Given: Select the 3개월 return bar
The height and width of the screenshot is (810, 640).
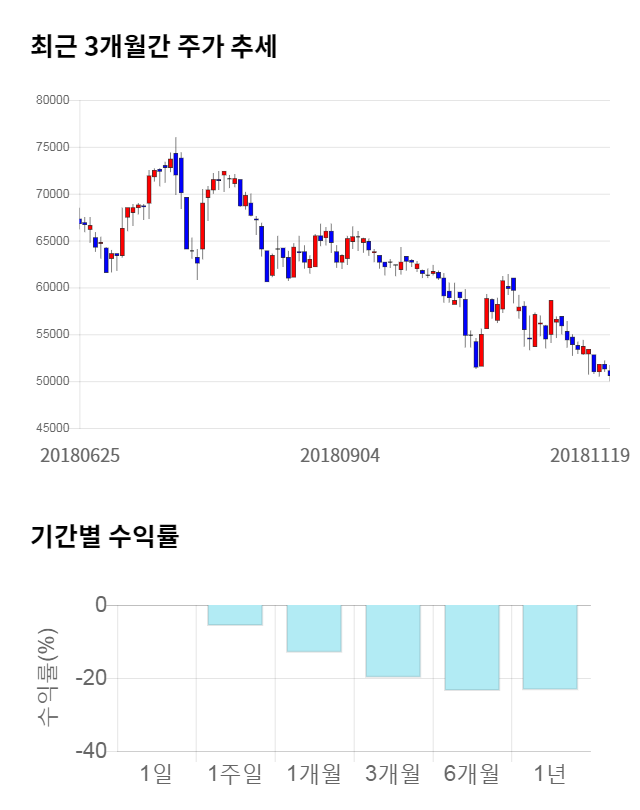Looking at the screenshot, I should click(392, 641).
